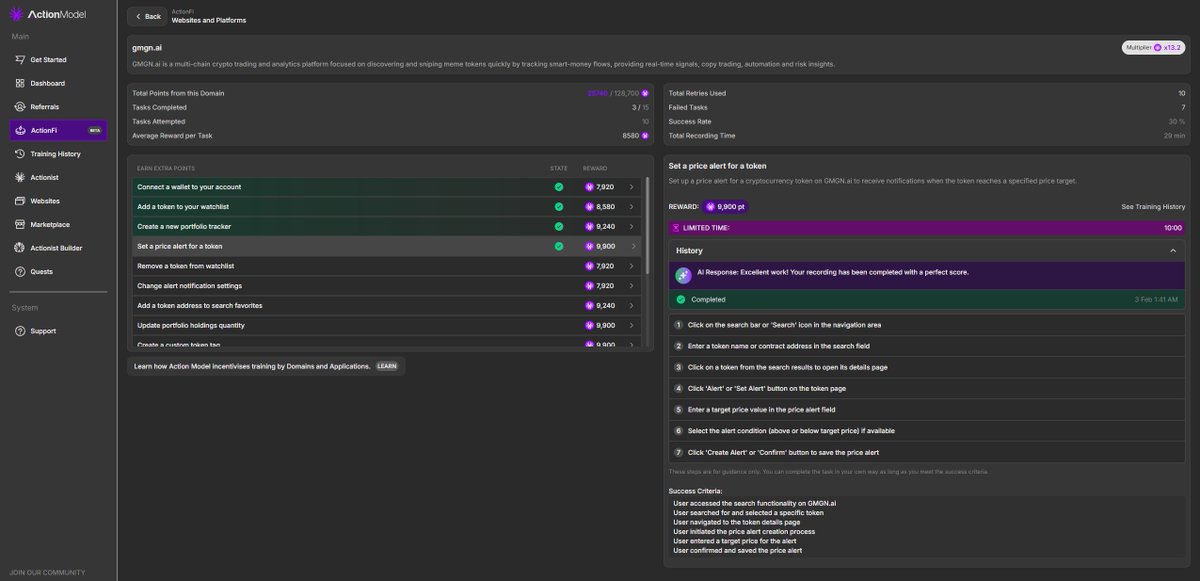Click the LIMITED TIME 10:00 timer bar

(927, 228)
